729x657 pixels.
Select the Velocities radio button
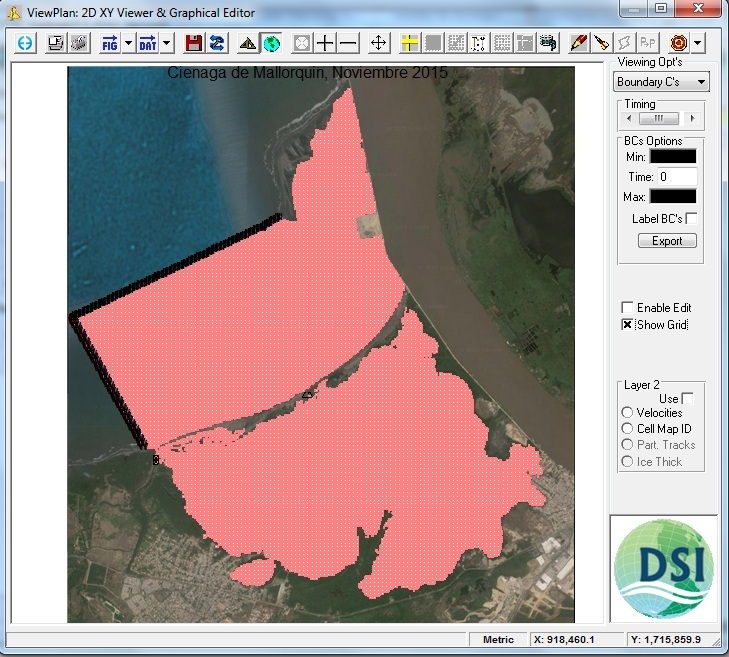pos(627,412)
